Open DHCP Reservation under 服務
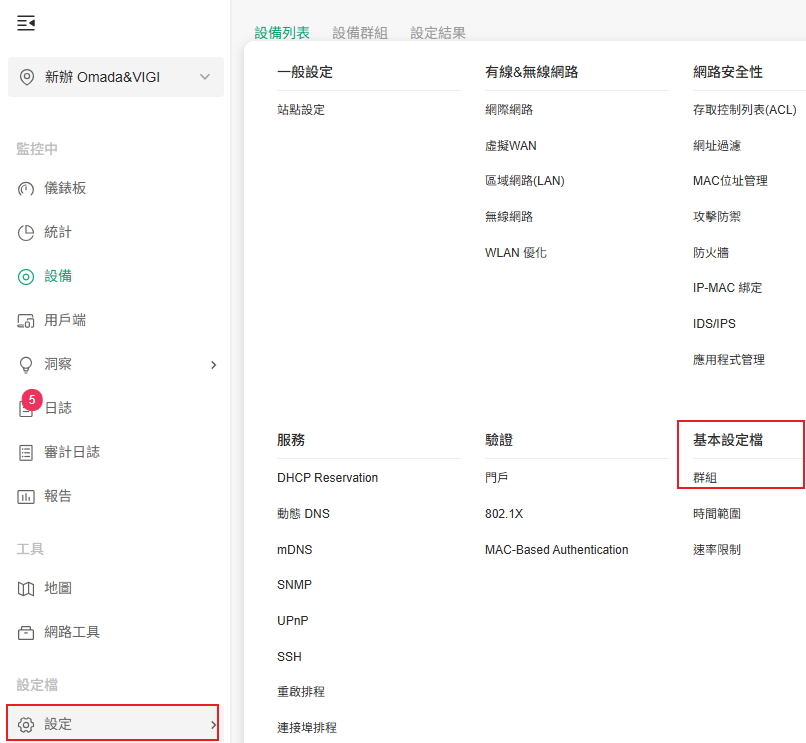Screen dimensions: 806x743 point(327,478)
